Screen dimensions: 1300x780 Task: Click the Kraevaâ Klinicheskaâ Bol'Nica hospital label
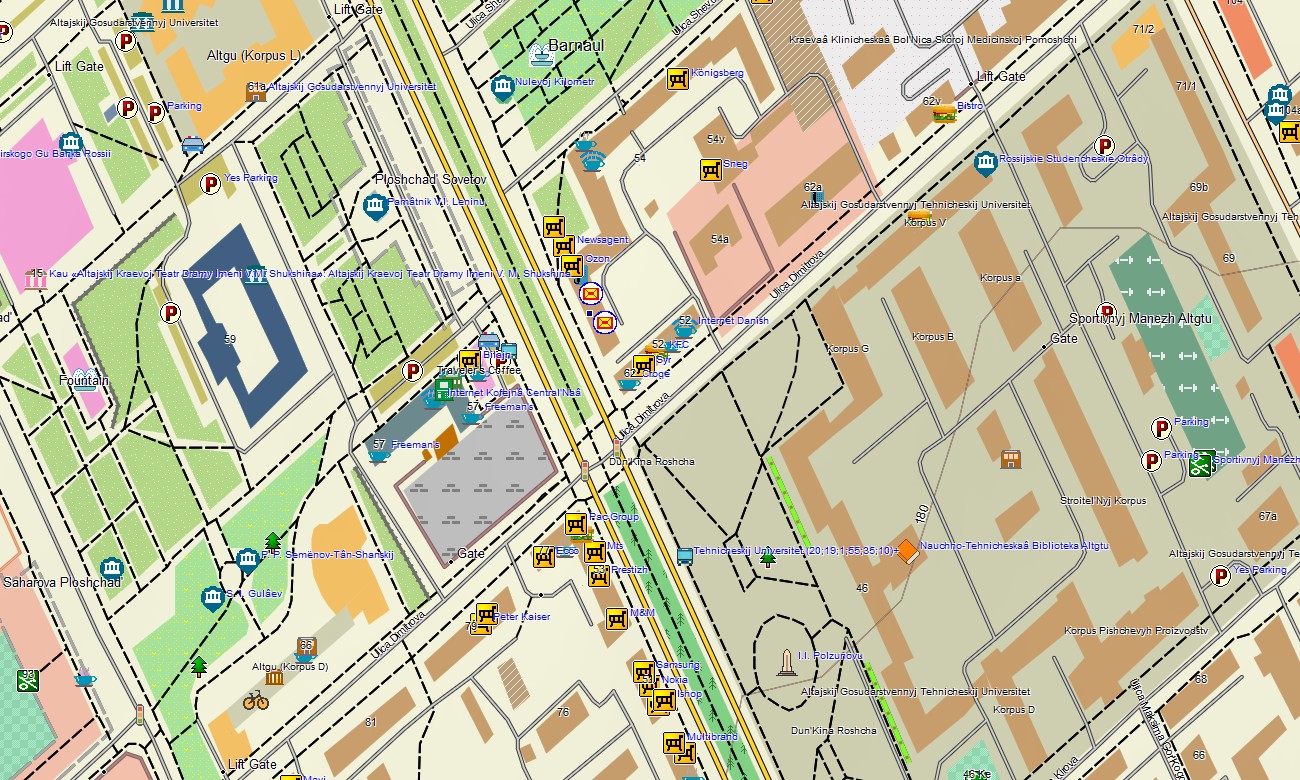[x=932, y=39]
